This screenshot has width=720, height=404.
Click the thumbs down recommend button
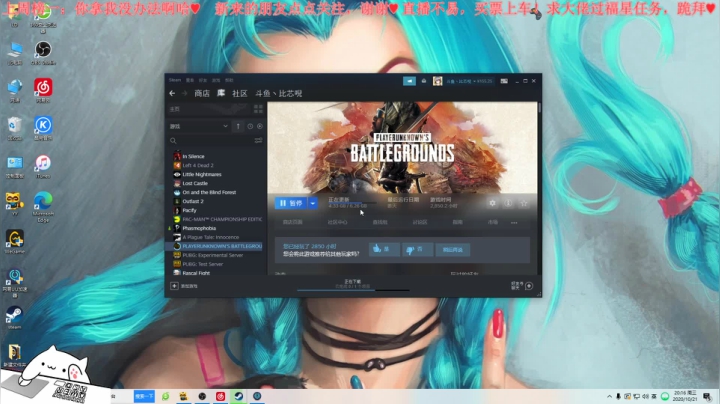click(417, 249)
